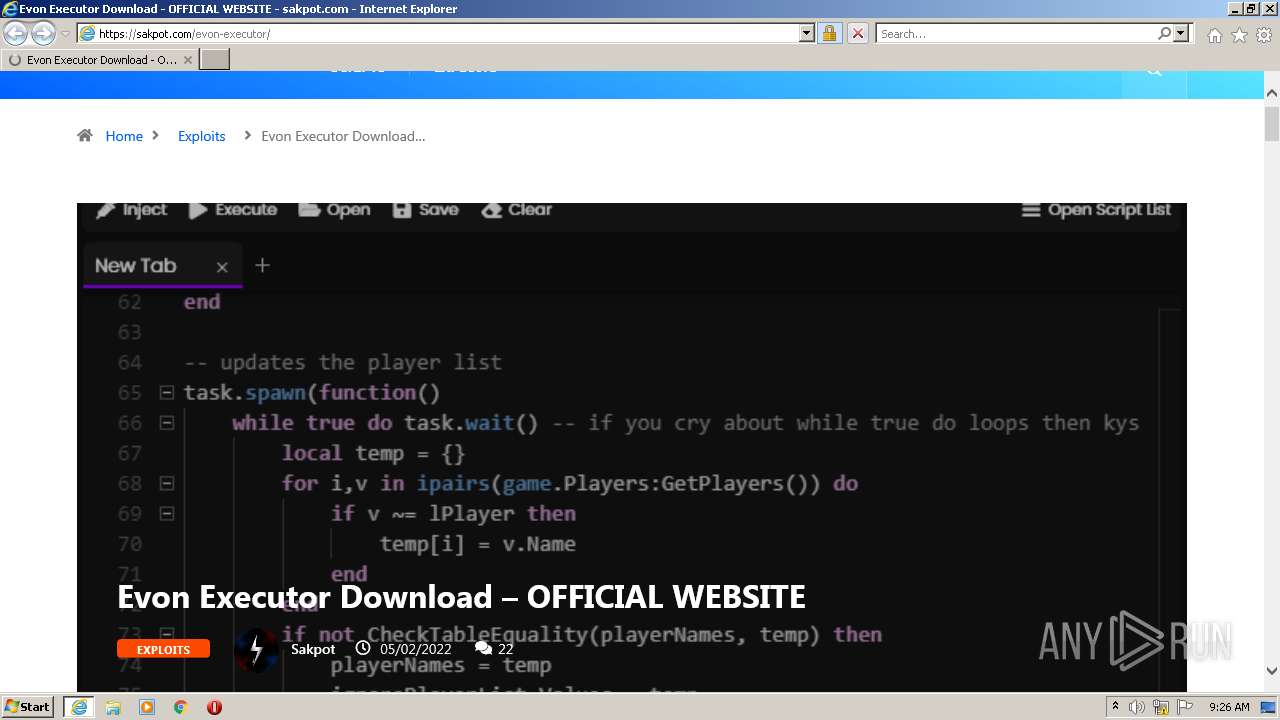This screenshot has height=720, width=1280.
Task: Follow the Home breadcrumb link
Action: click(124, 136)
